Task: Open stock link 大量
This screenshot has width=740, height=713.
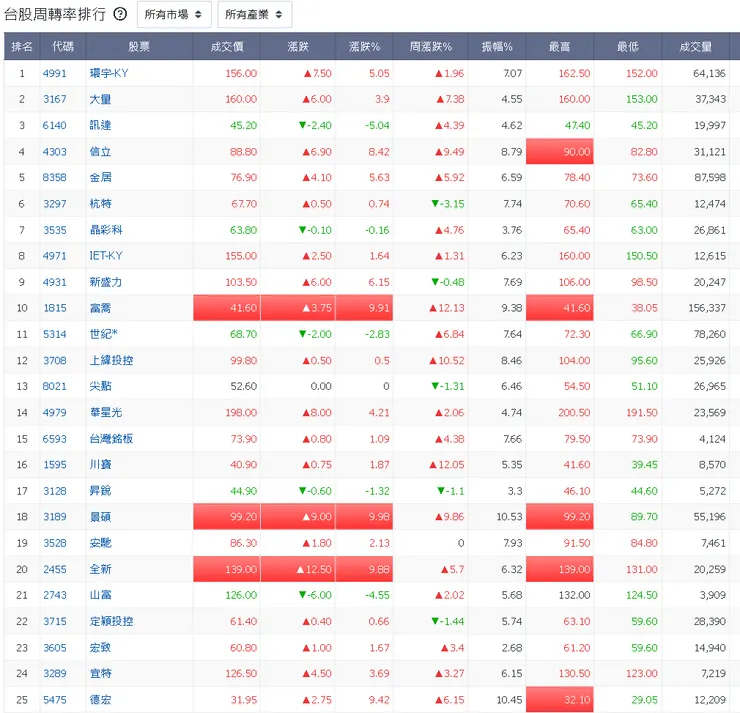Action: (101, 99)
